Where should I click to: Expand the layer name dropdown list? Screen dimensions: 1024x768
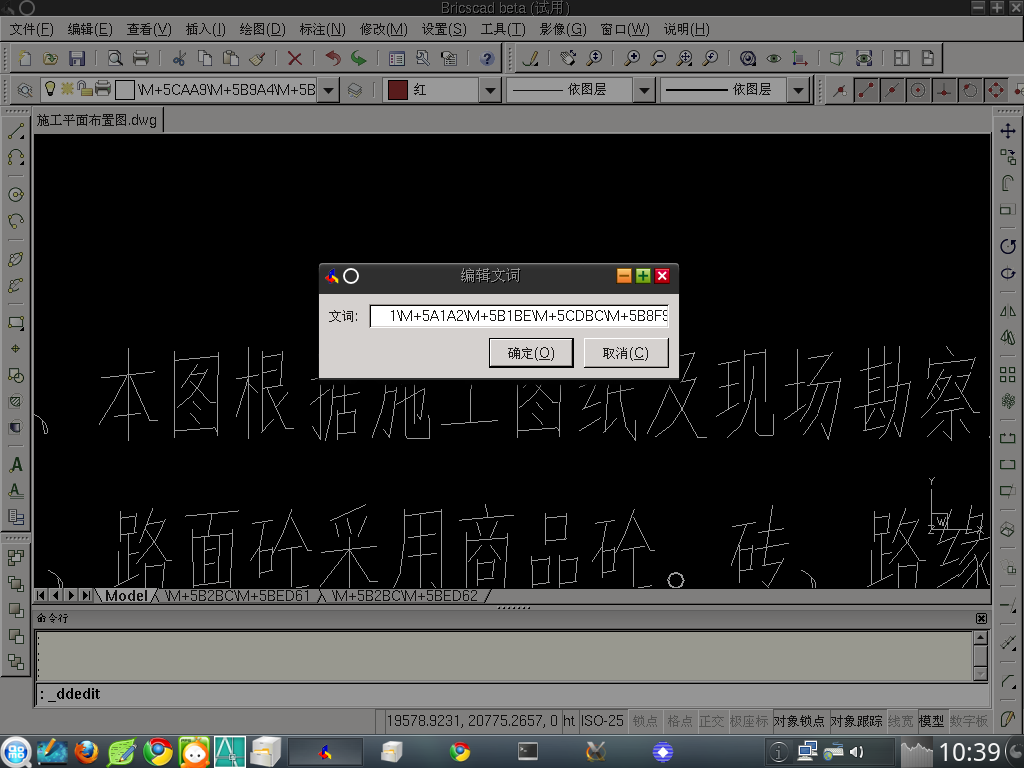[x=328, y=90]
